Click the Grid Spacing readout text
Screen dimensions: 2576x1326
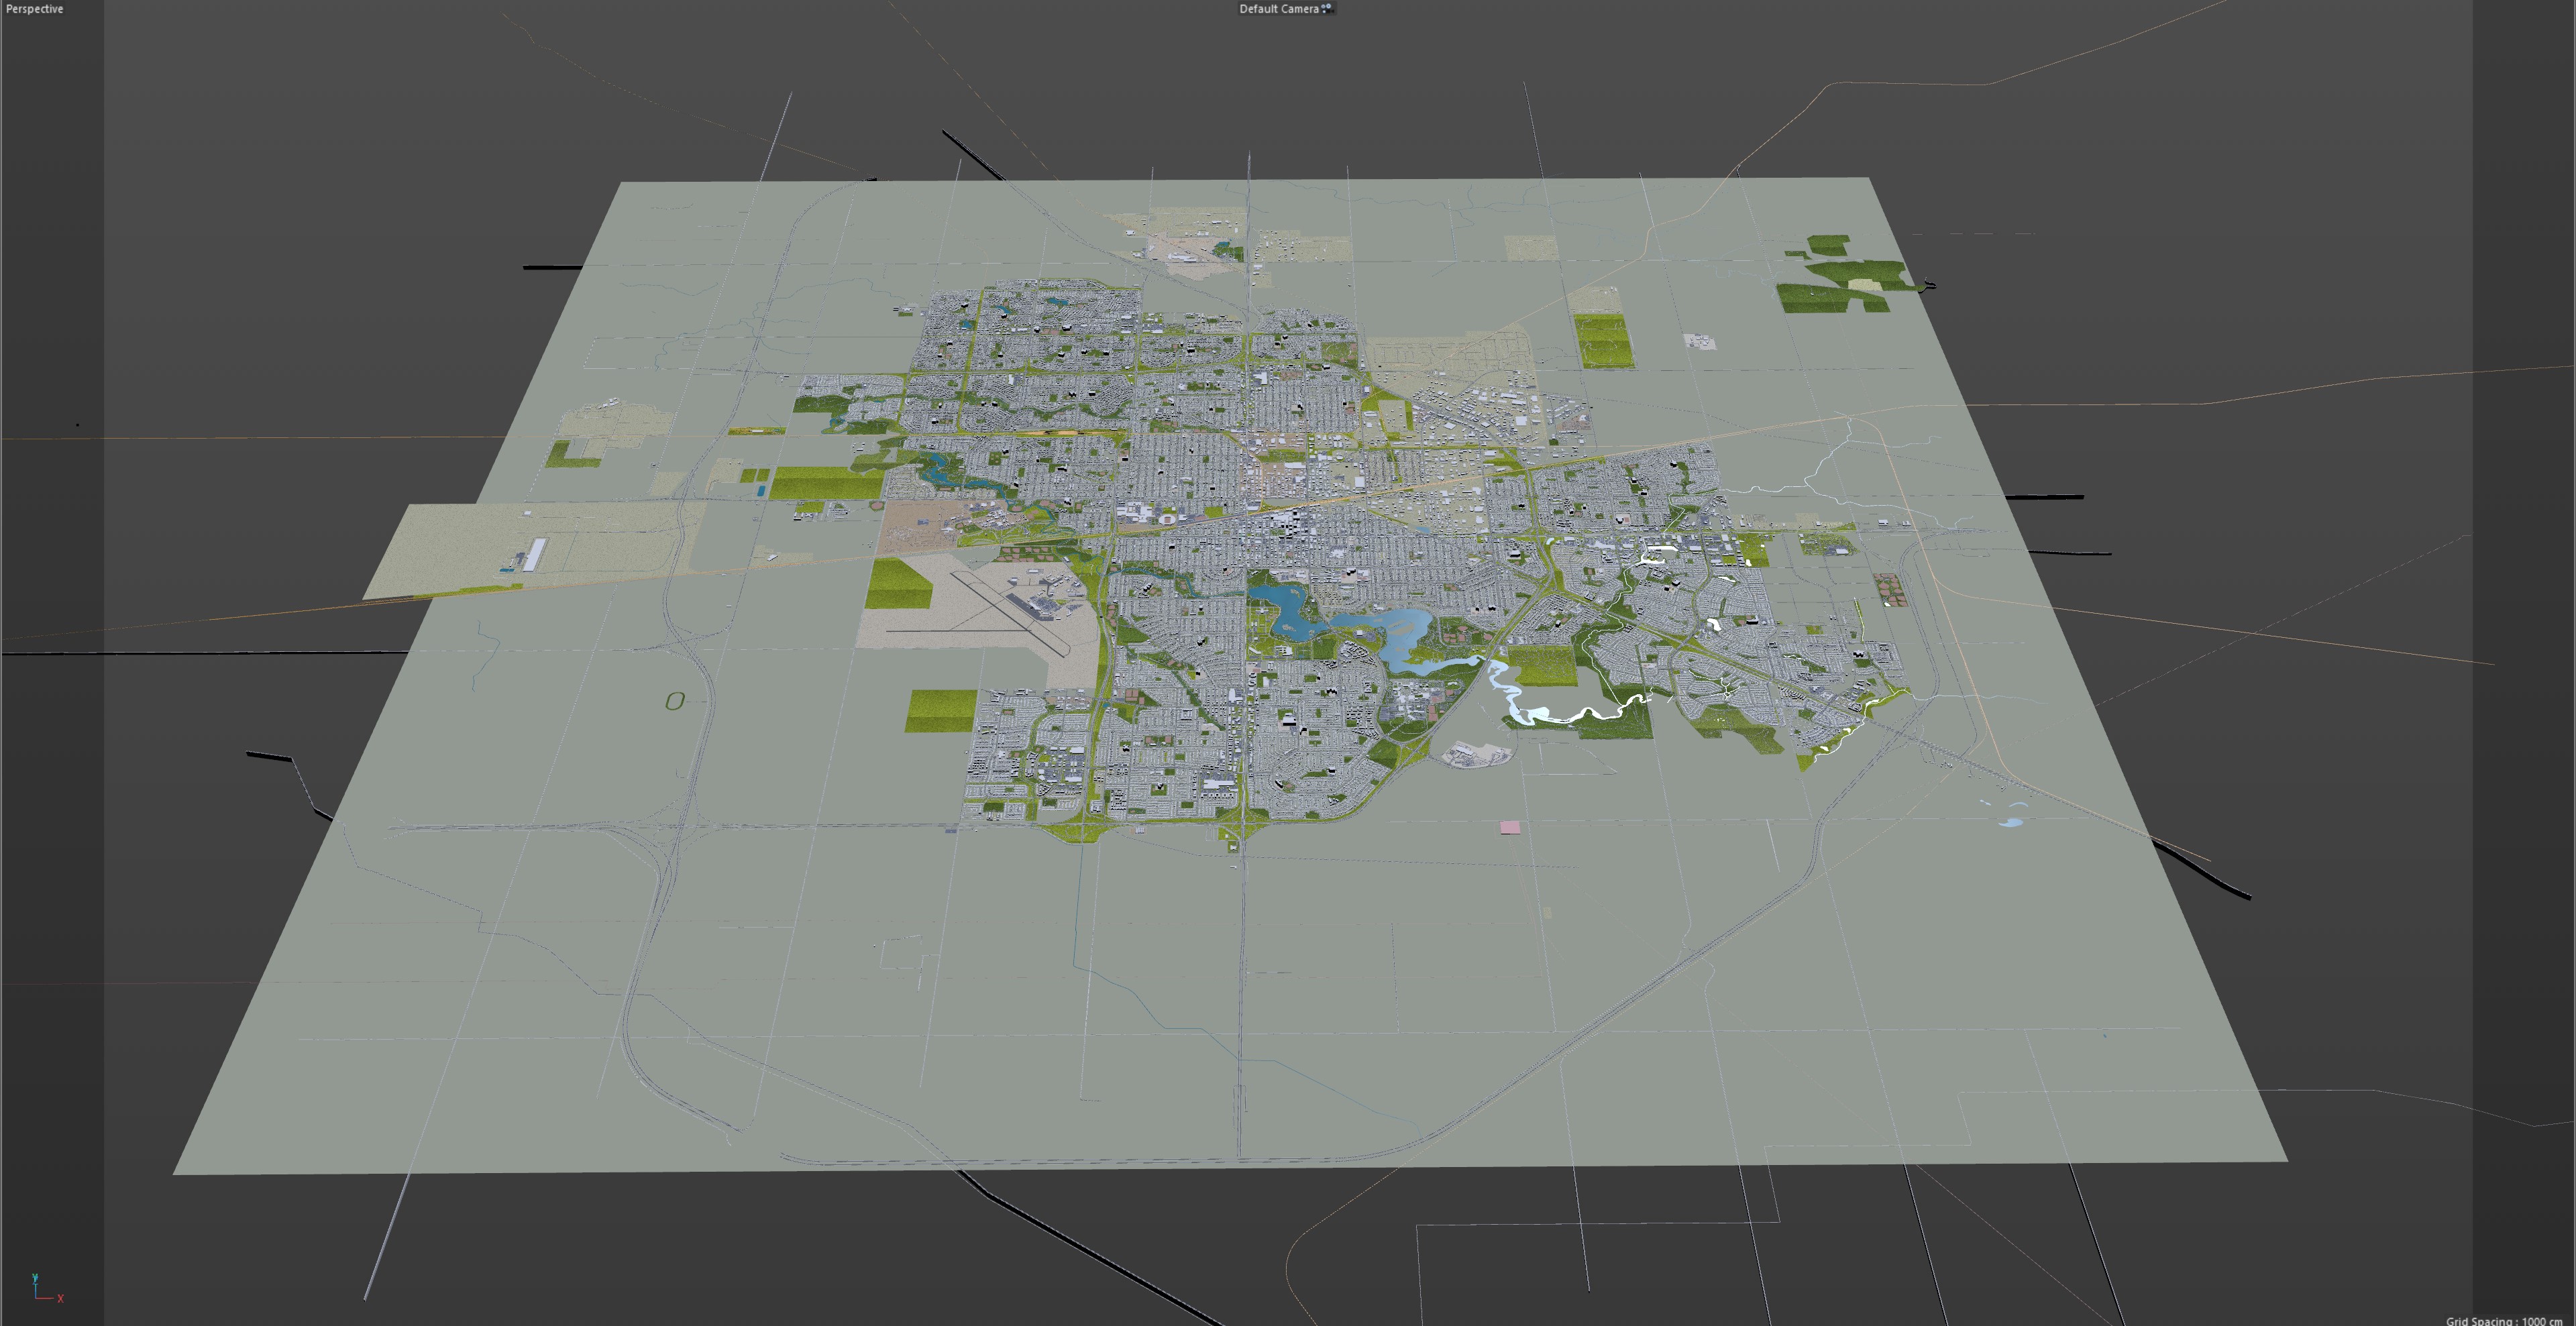pyautogui.click(x=2503, y=1320)
